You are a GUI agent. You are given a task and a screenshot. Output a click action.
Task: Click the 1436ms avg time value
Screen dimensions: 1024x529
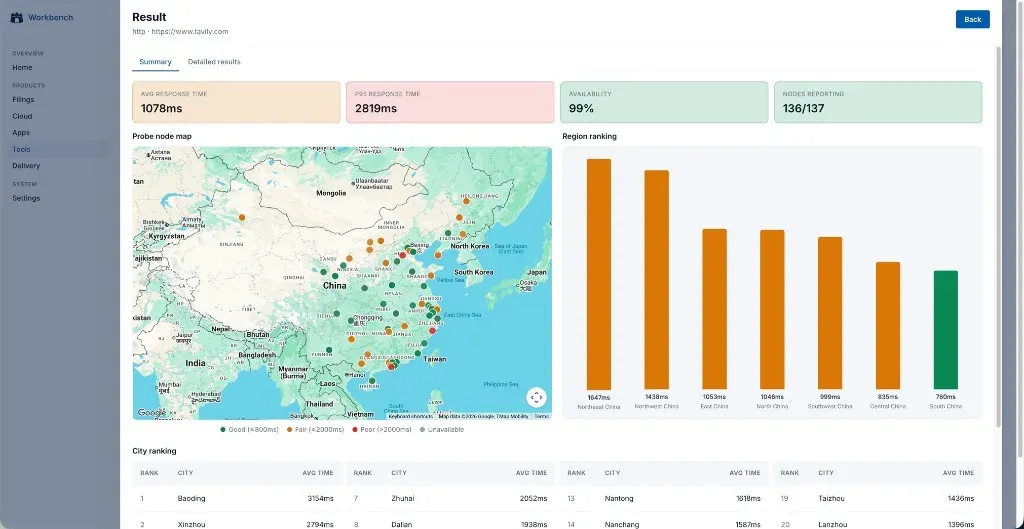point(961,498)
